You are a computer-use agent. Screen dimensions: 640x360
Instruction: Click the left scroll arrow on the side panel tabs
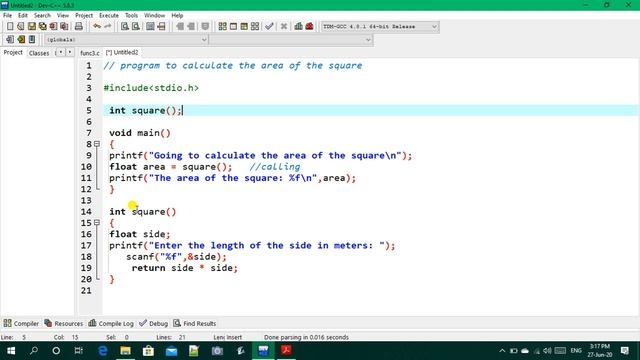coord(61,52)
